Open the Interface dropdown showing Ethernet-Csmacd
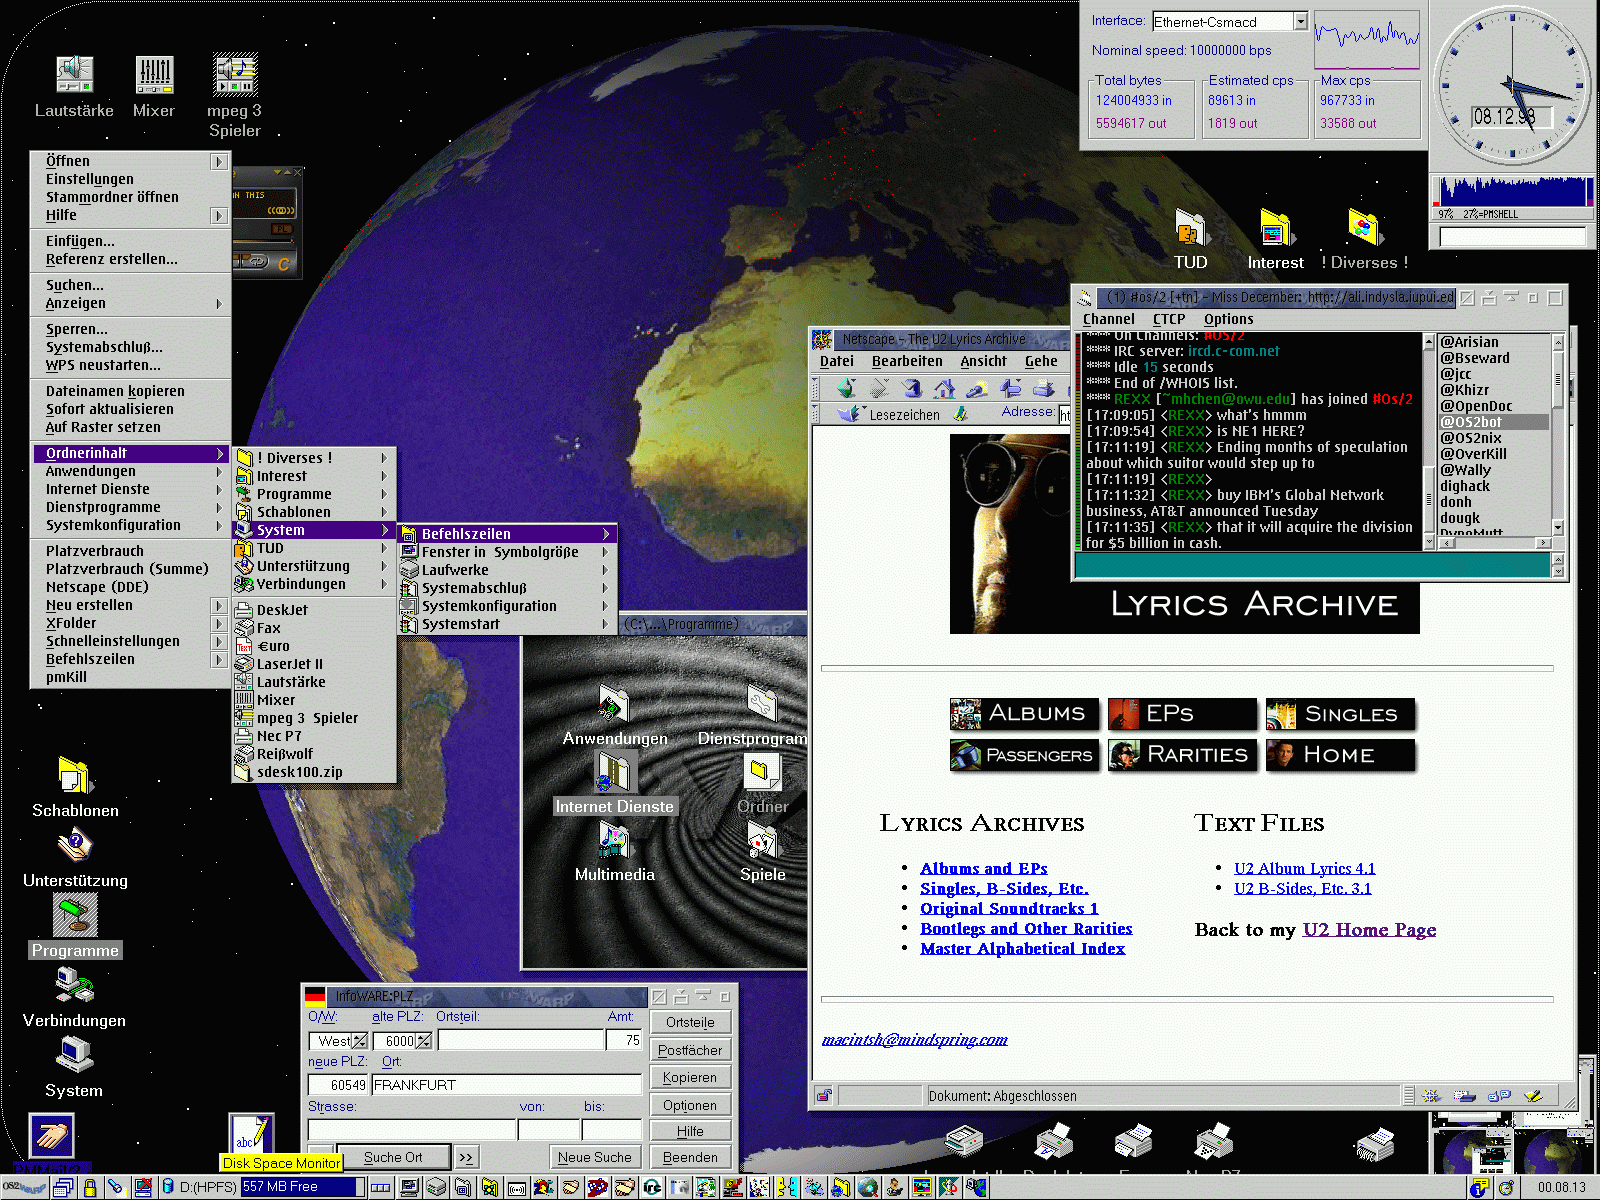 pos(1300,21)
